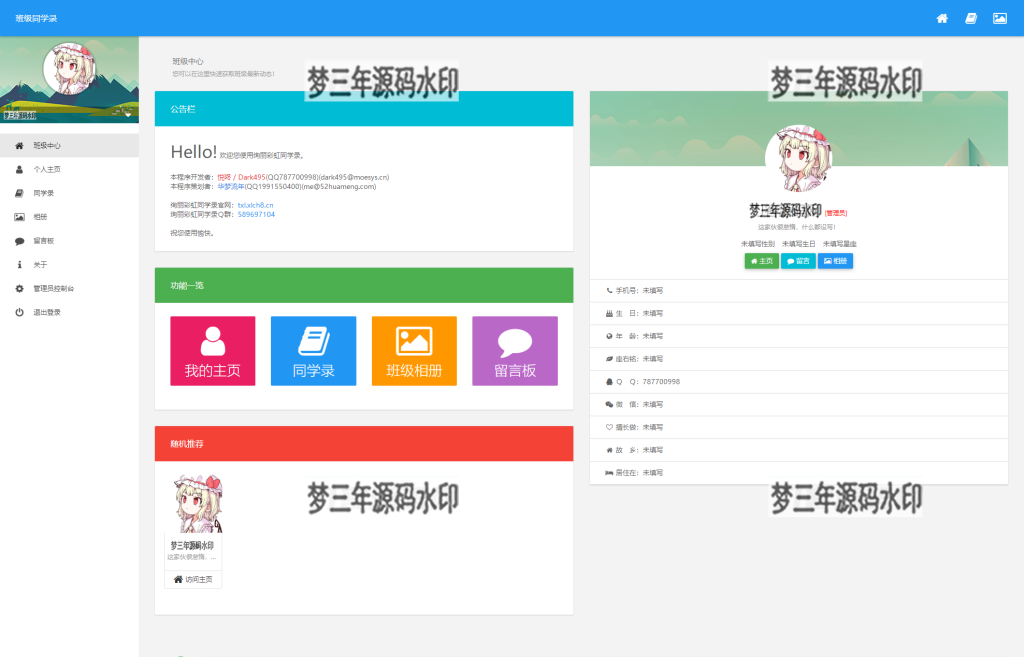Click the green 主页 profile button
Screen dimensions: 1024x657
click(x=761, y=261)
